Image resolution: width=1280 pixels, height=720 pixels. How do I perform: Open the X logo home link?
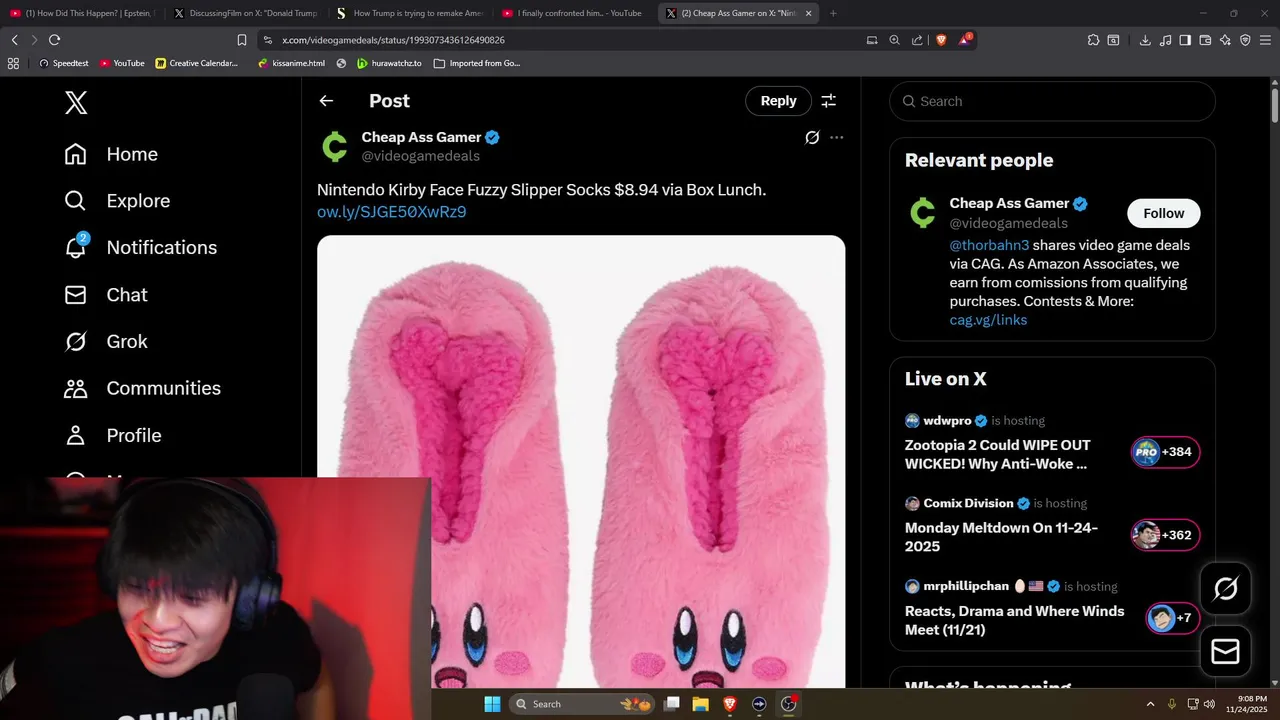(x=76, y=101)
